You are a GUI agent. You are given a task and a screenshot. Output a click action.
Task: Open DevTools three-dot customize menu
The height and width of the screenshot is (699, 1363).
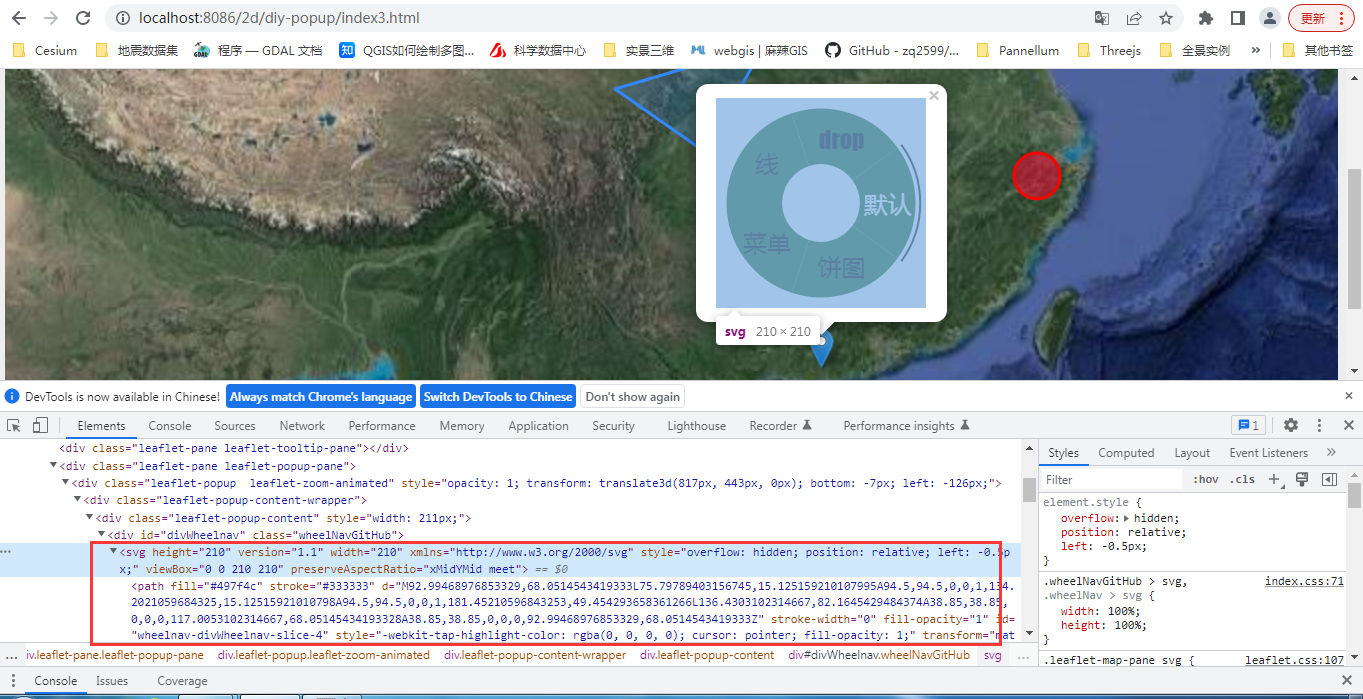tap(1320, 425)
